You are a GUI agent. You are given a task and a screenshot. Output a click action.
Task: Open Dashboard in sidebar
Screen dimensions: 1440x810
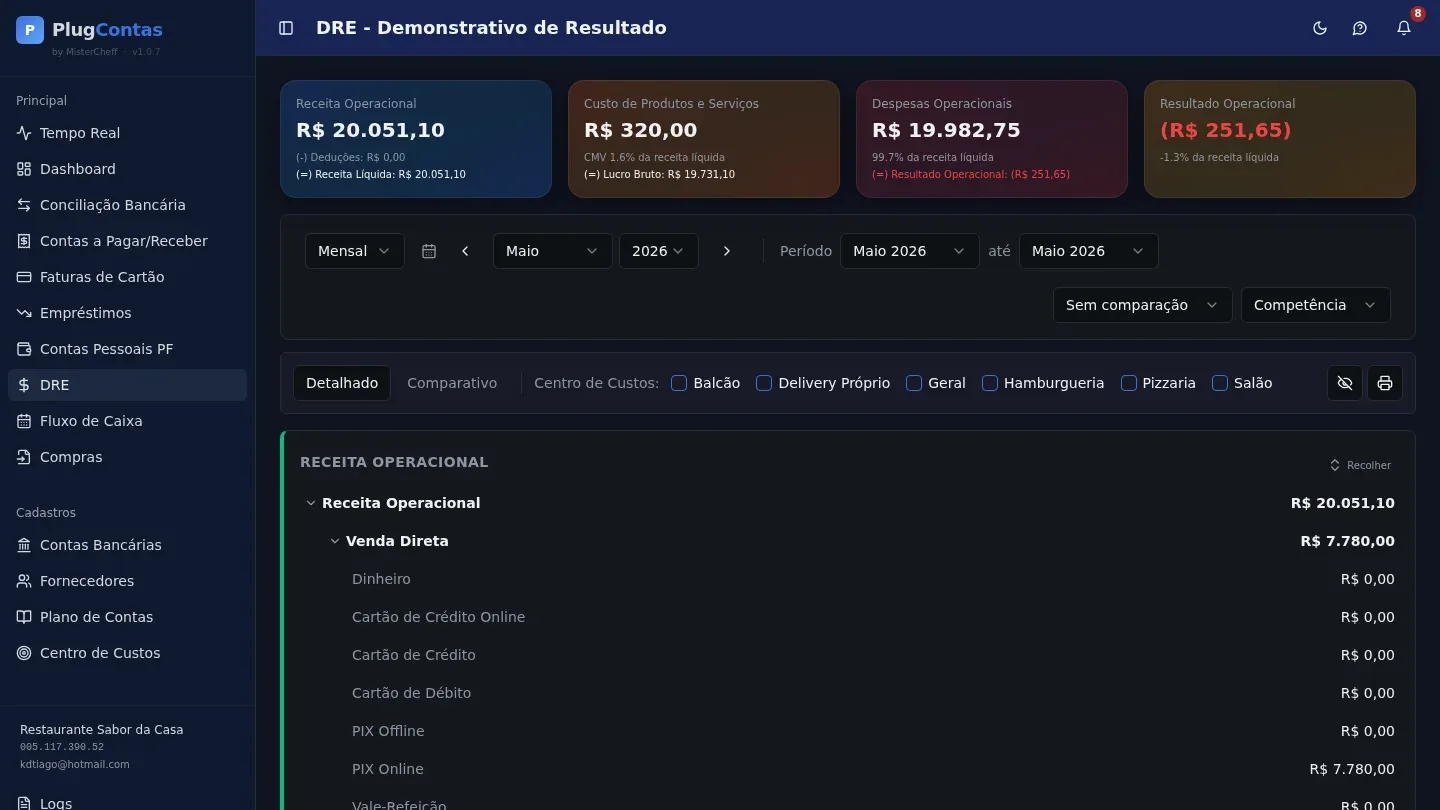pyautogui.click(x=127, y=169)
